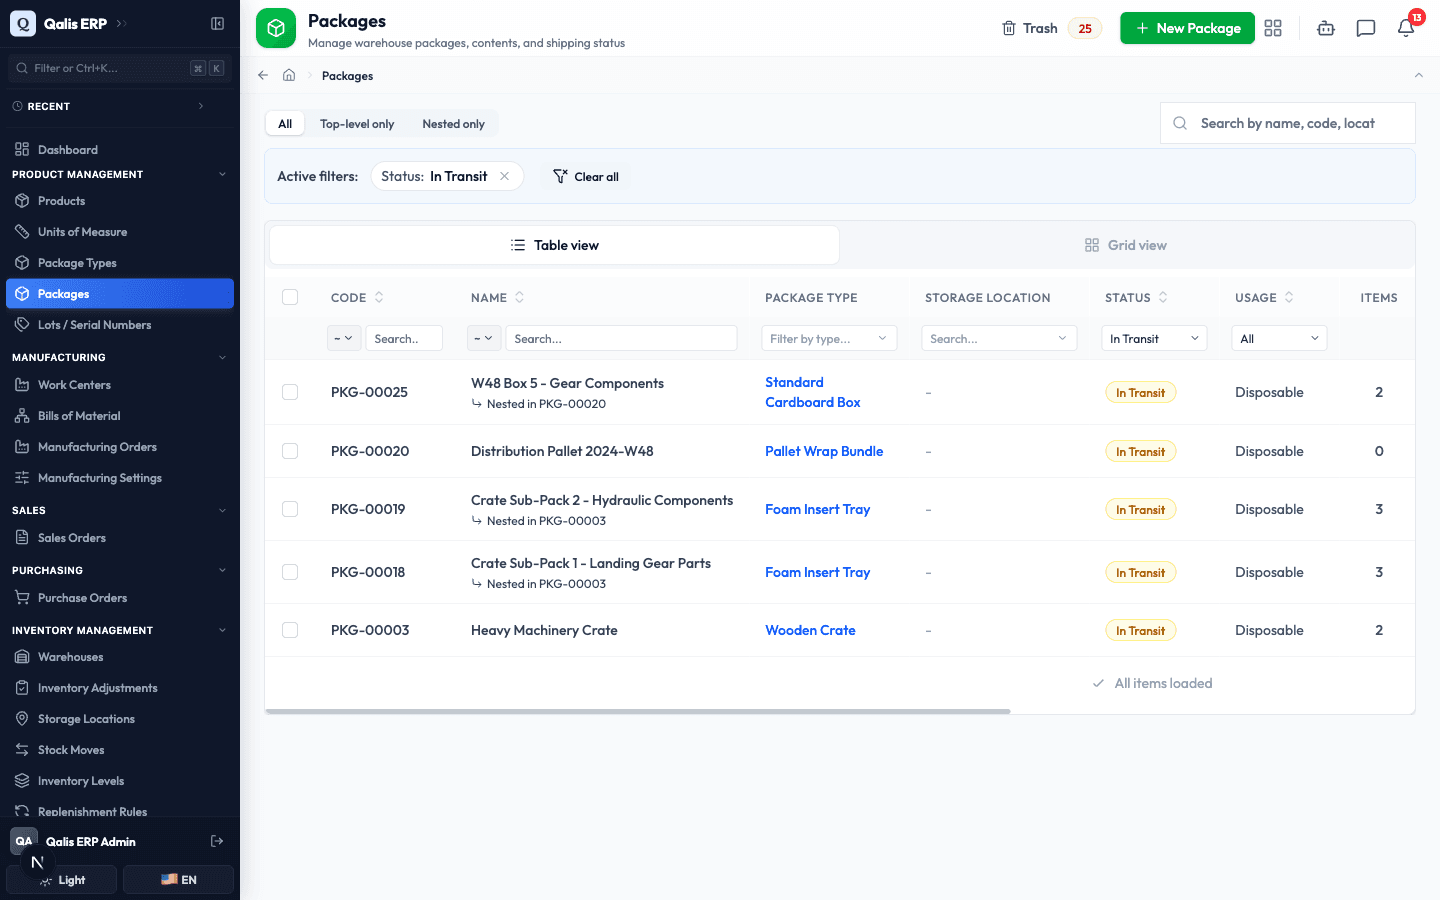
Task: Check the PKG-00003 row checkbox
Action: (290, 630)
